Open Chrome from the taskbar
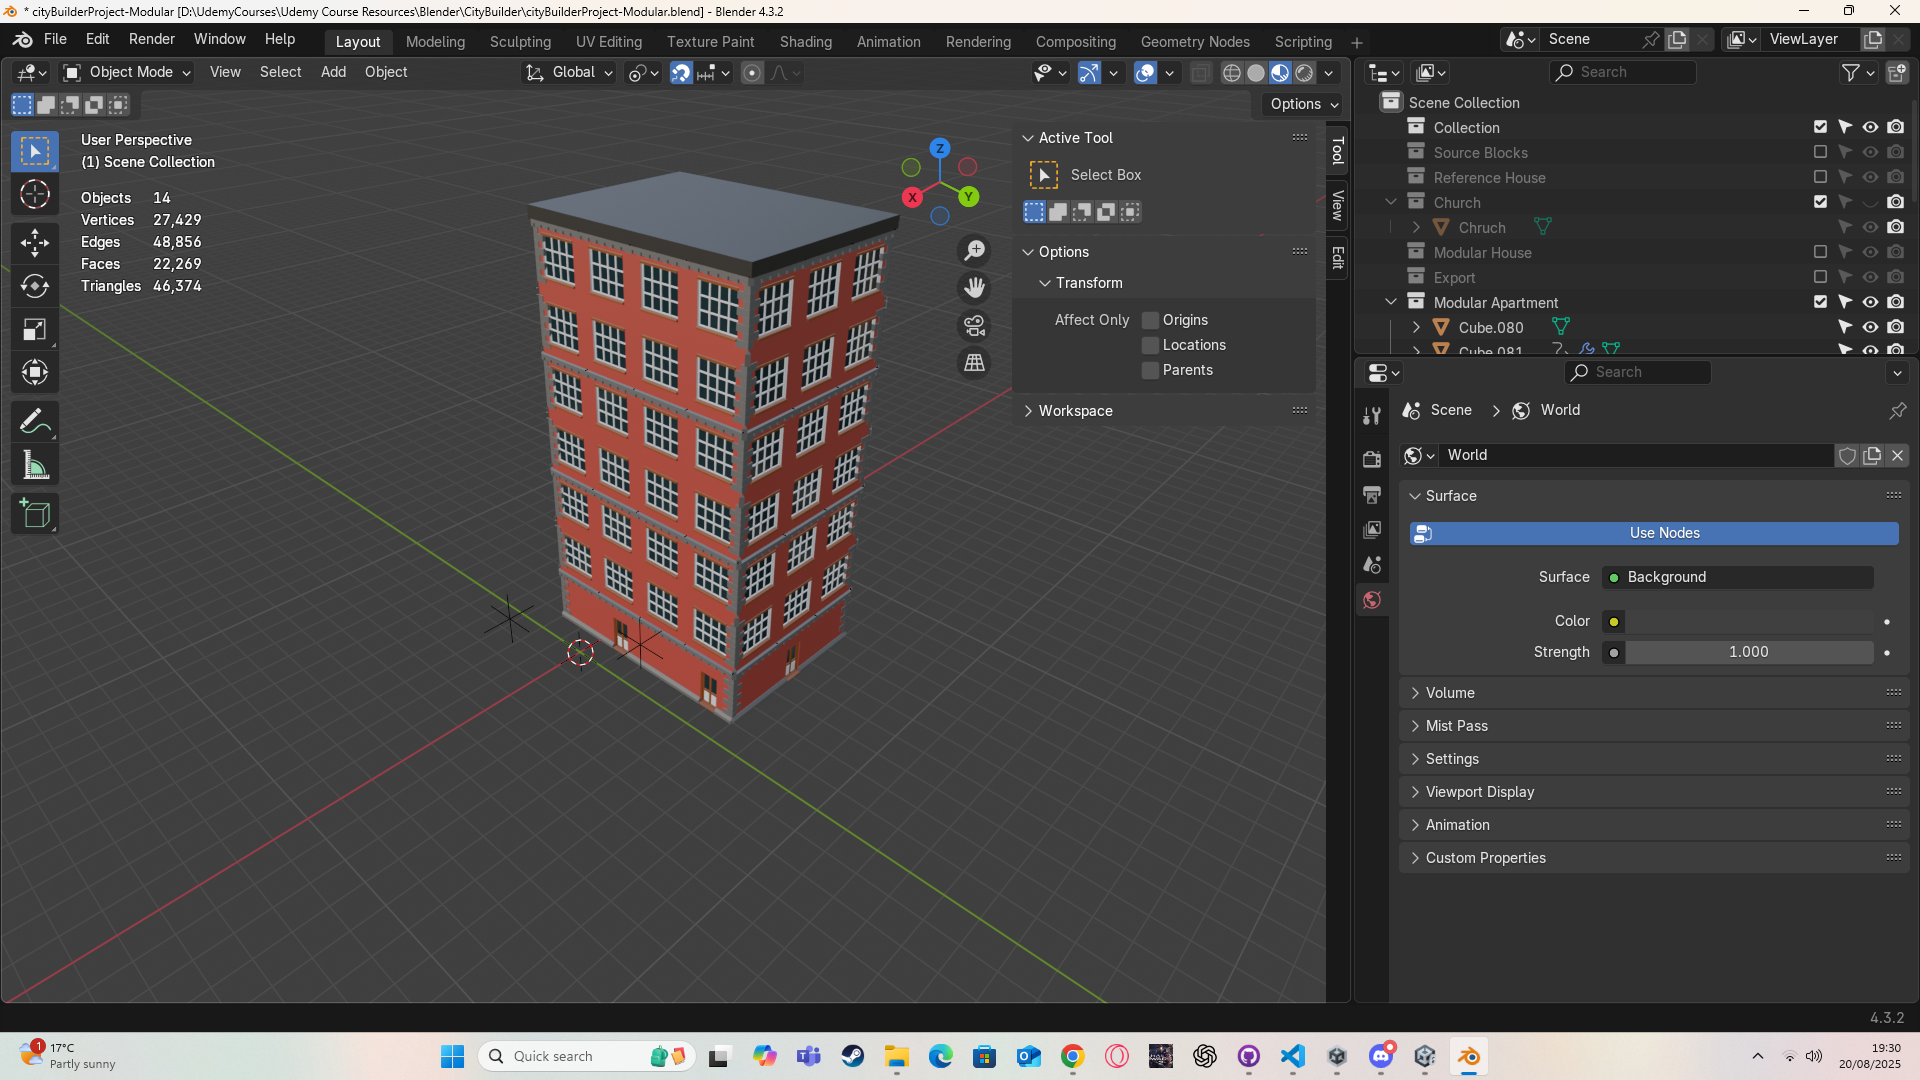 pos(1073,1056)
